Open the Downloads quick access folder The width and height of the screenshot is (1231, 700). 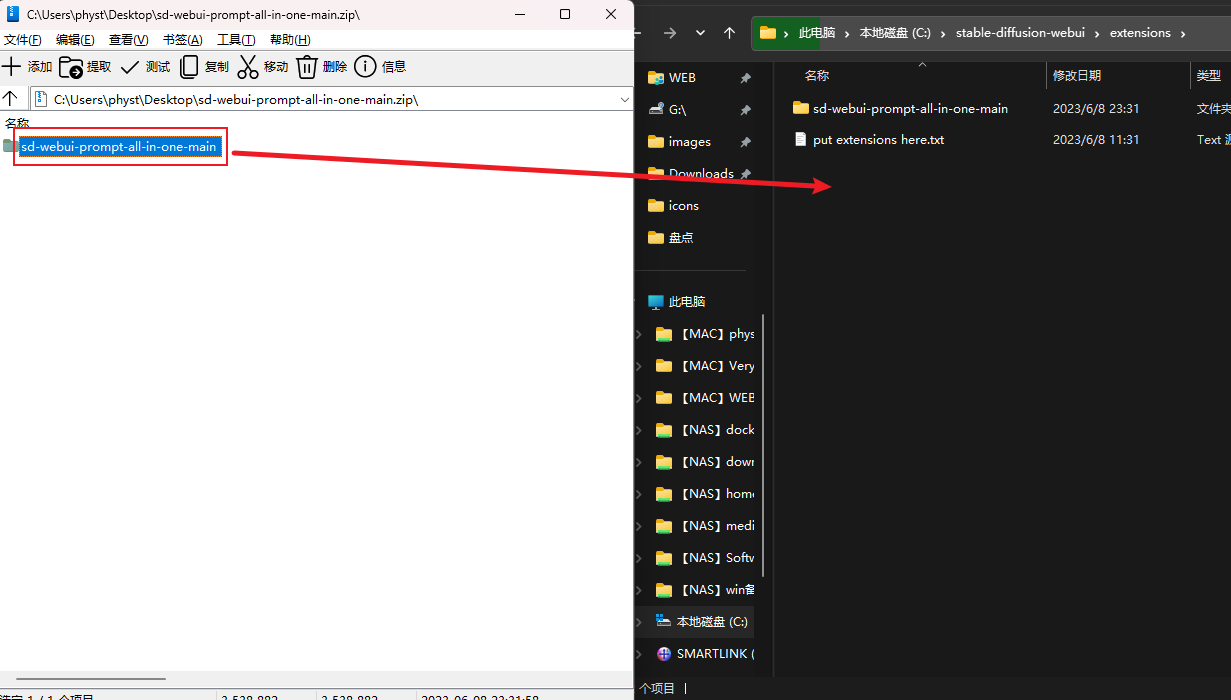coord(700,174)
